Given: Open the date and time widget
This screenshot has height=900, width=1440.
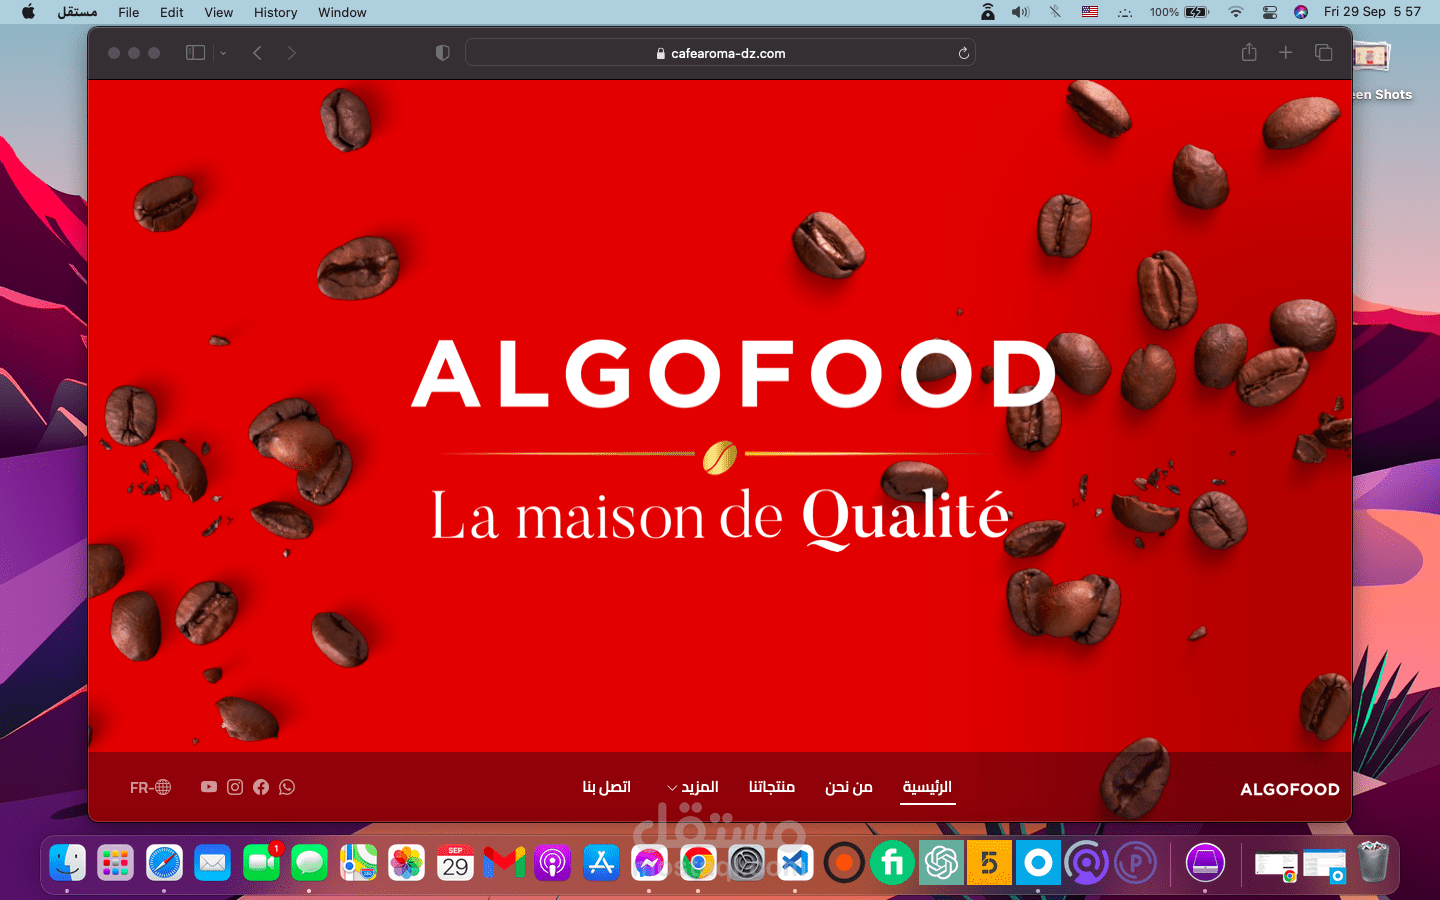Looking at the screenshot, I should [x=1372, y=12].
